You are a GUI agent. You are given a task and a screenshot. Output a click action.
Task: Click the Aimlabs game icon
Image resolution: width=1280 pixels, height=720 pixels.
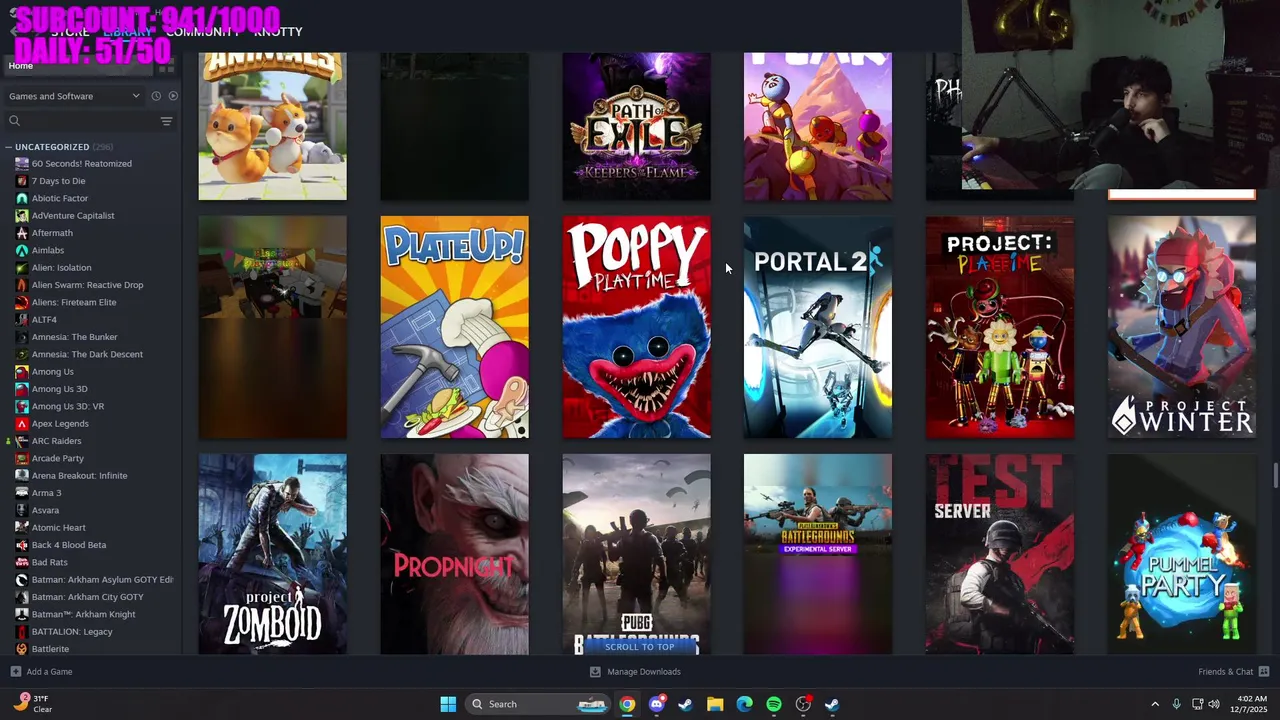(22, 250)
